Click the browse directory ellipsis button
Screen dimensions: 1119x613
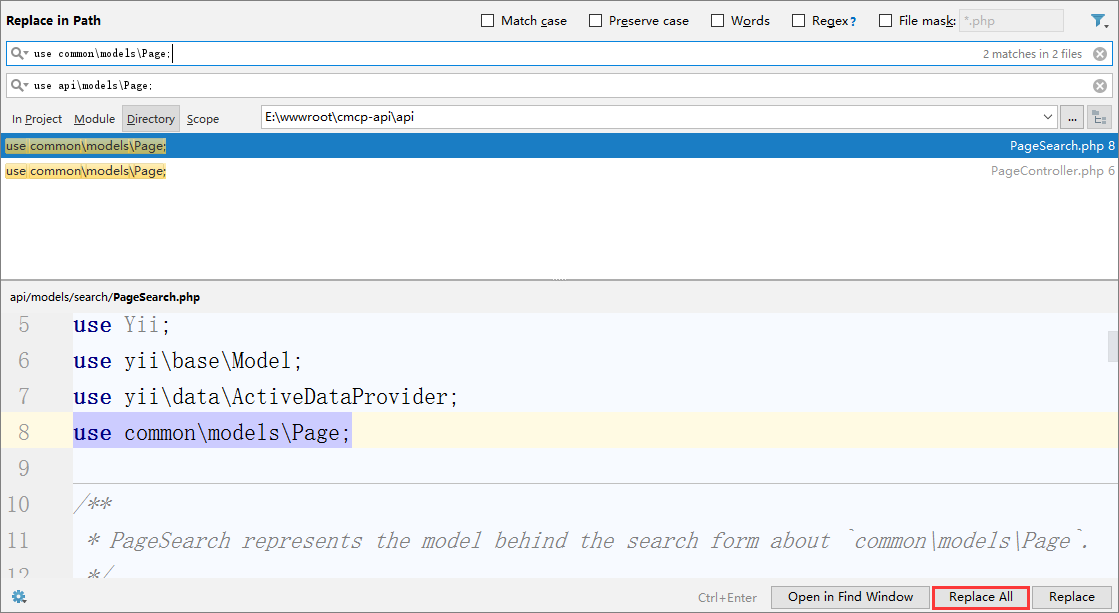point(1072,118)
